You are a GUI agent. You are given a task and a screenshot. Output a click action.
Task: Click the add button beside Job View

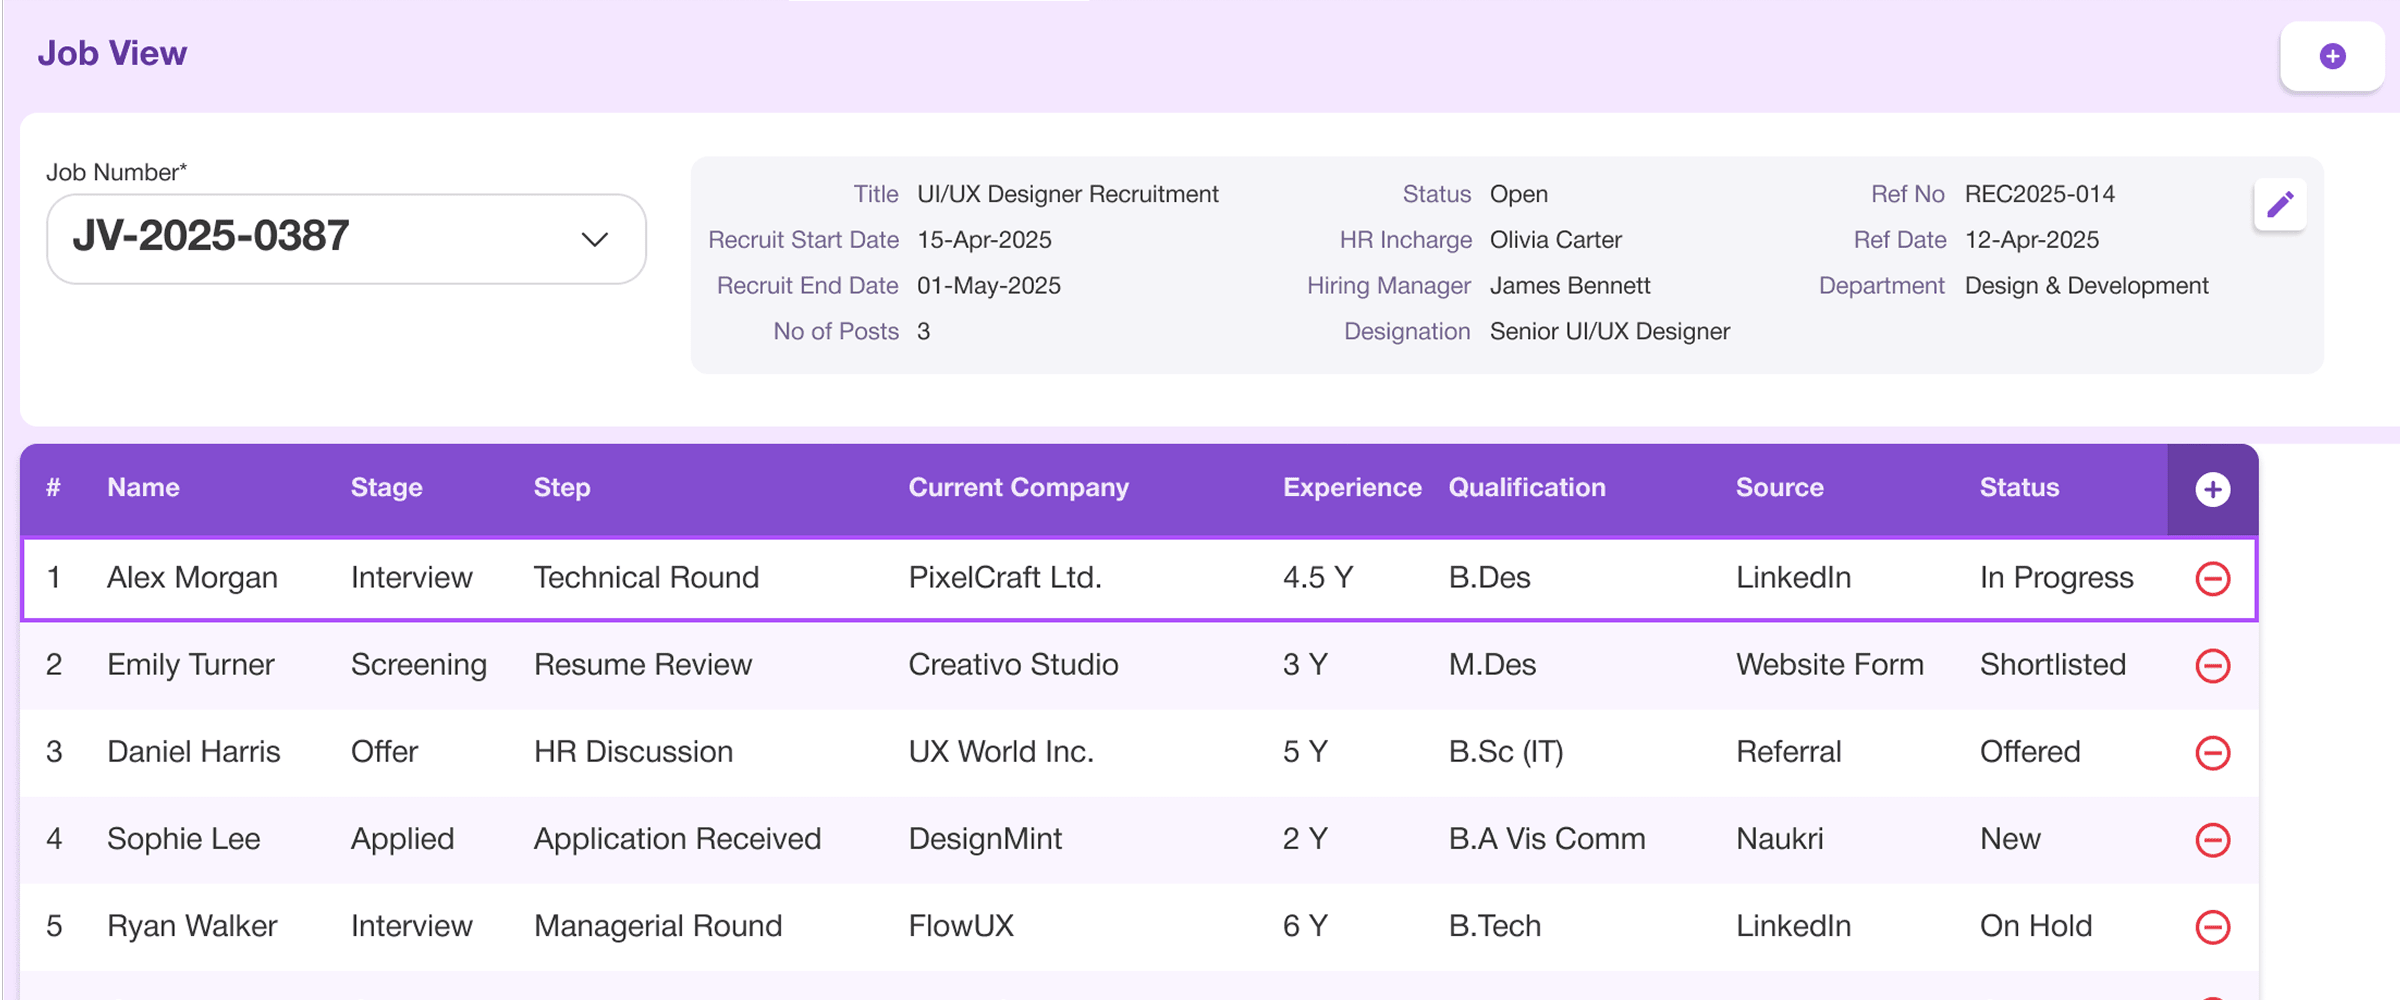pos(2332,56)
